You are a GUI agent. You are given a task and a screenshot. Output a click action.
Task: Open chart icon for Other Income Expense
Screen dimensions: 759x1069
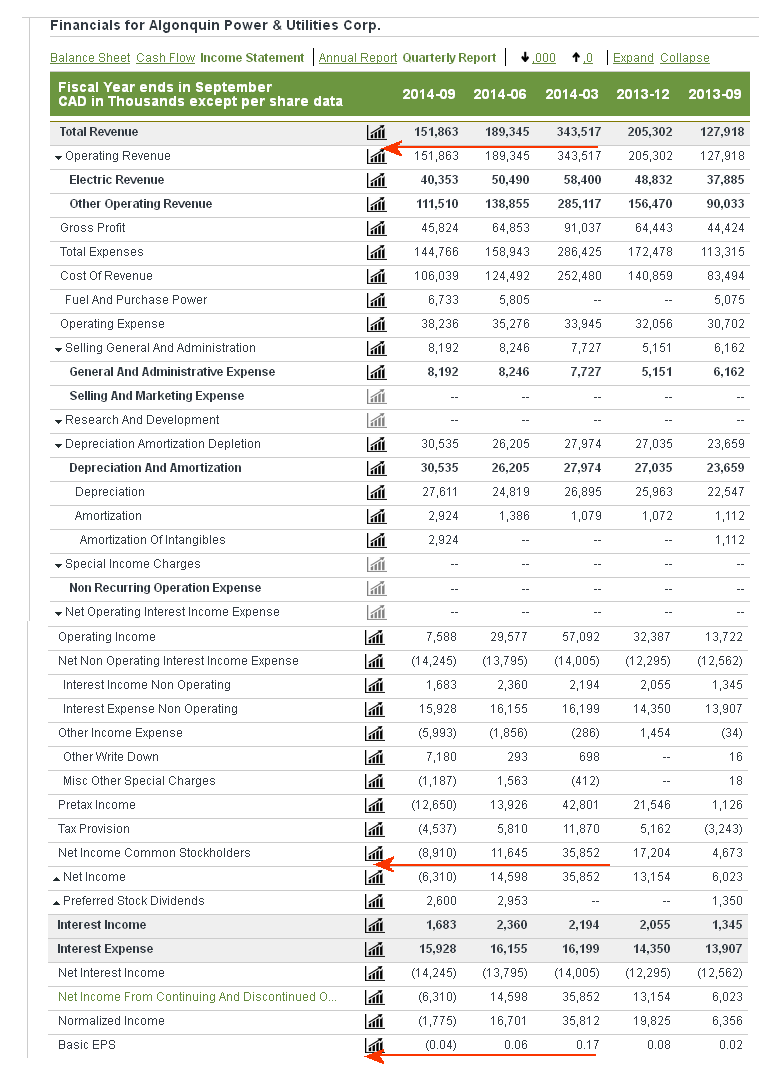point(374,734)
